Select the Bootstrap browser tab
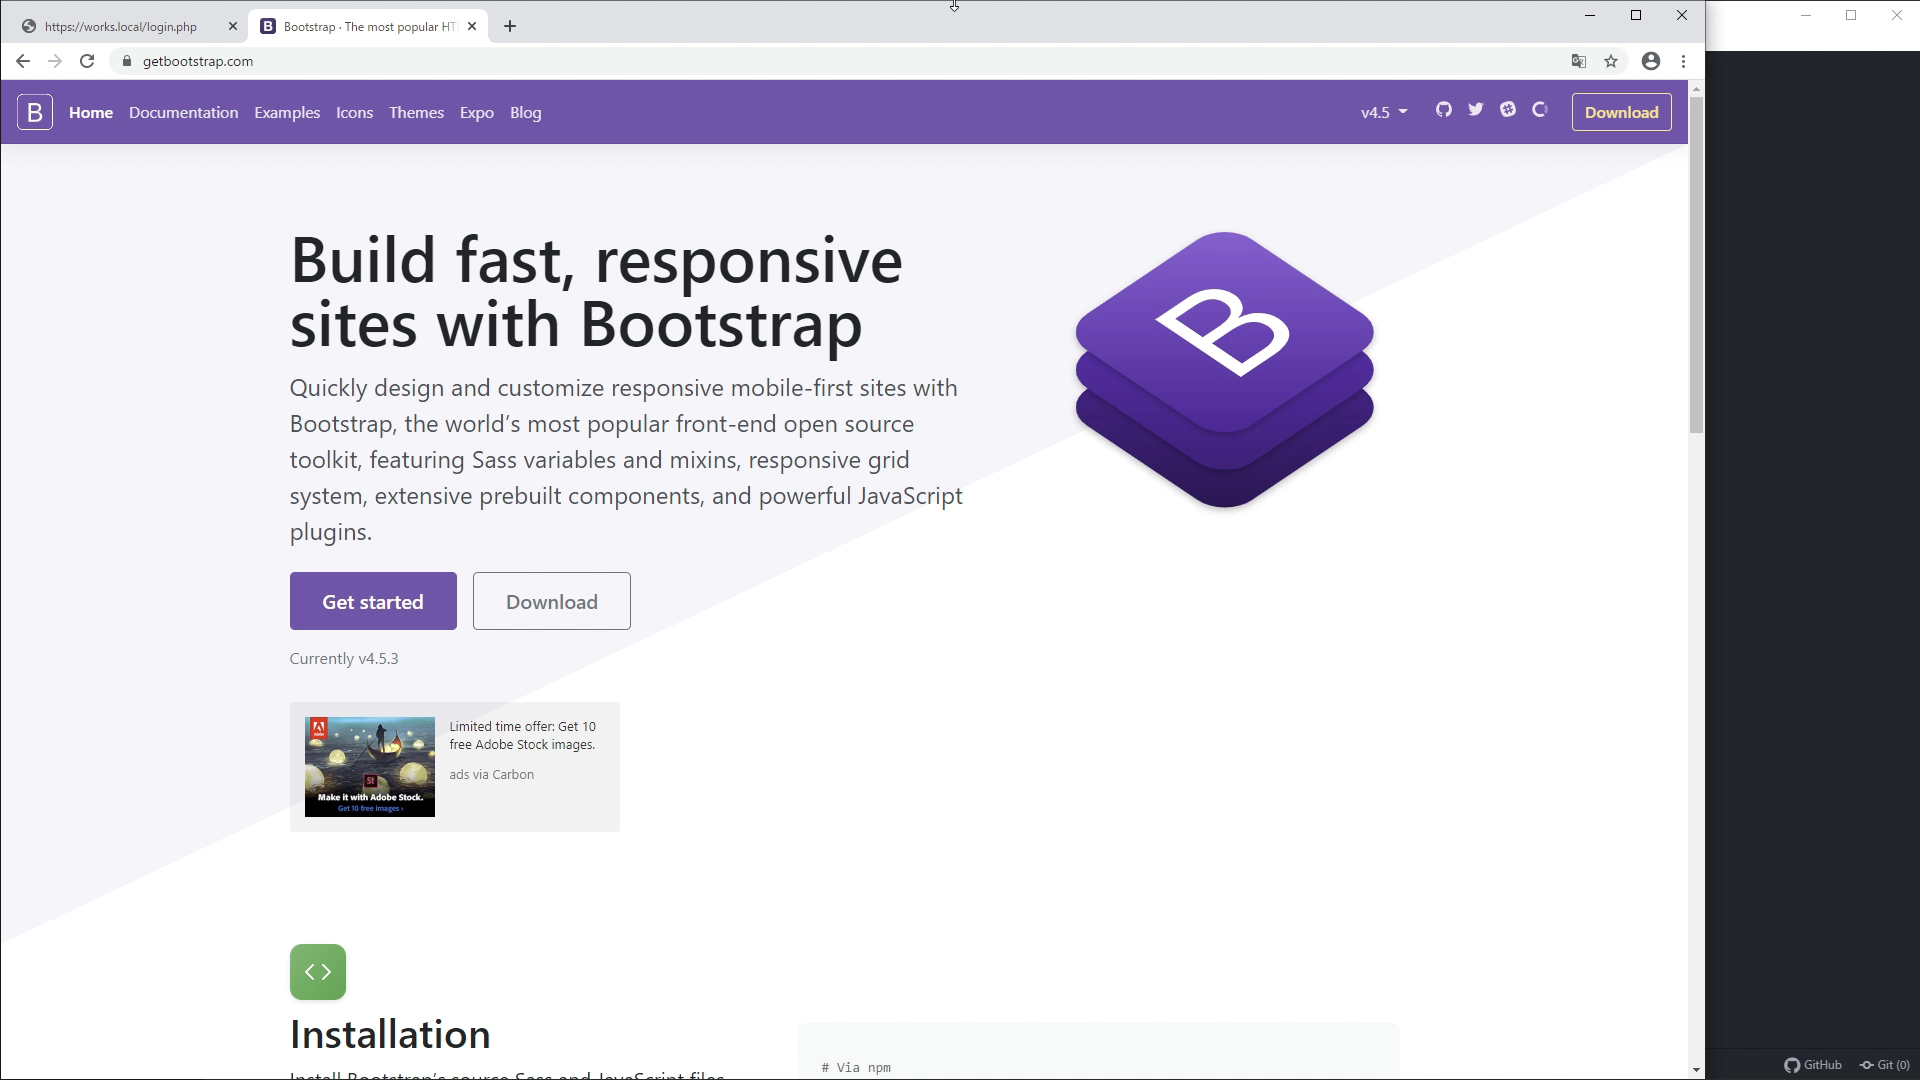The width and height of the screenshot is (1920, 1080). click(369, 26)
